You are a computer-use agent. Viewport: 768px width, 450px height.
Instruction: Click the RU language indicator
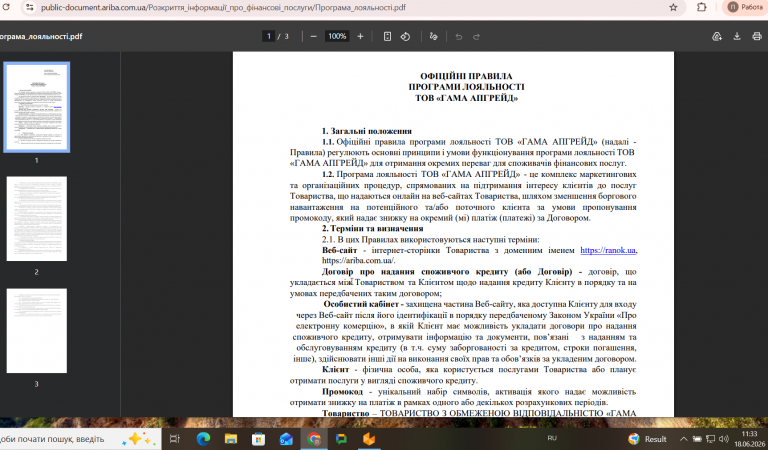(552, 439)
